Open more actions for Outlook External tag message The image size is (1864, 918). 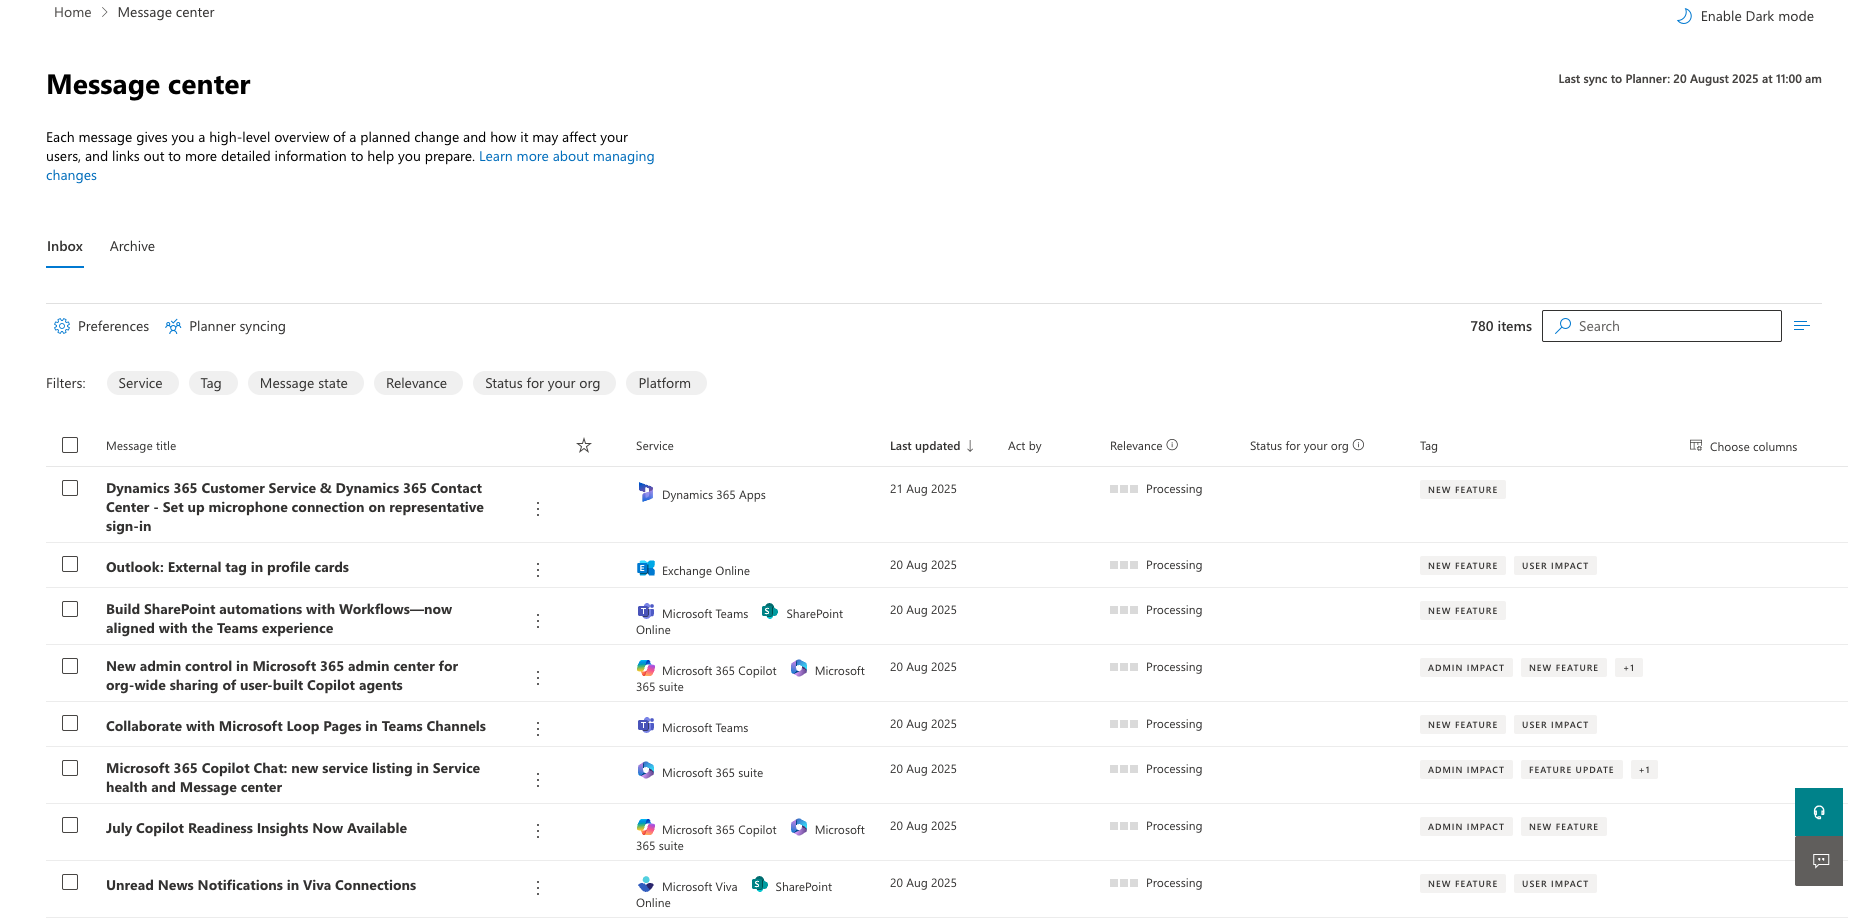coord(538,570)
